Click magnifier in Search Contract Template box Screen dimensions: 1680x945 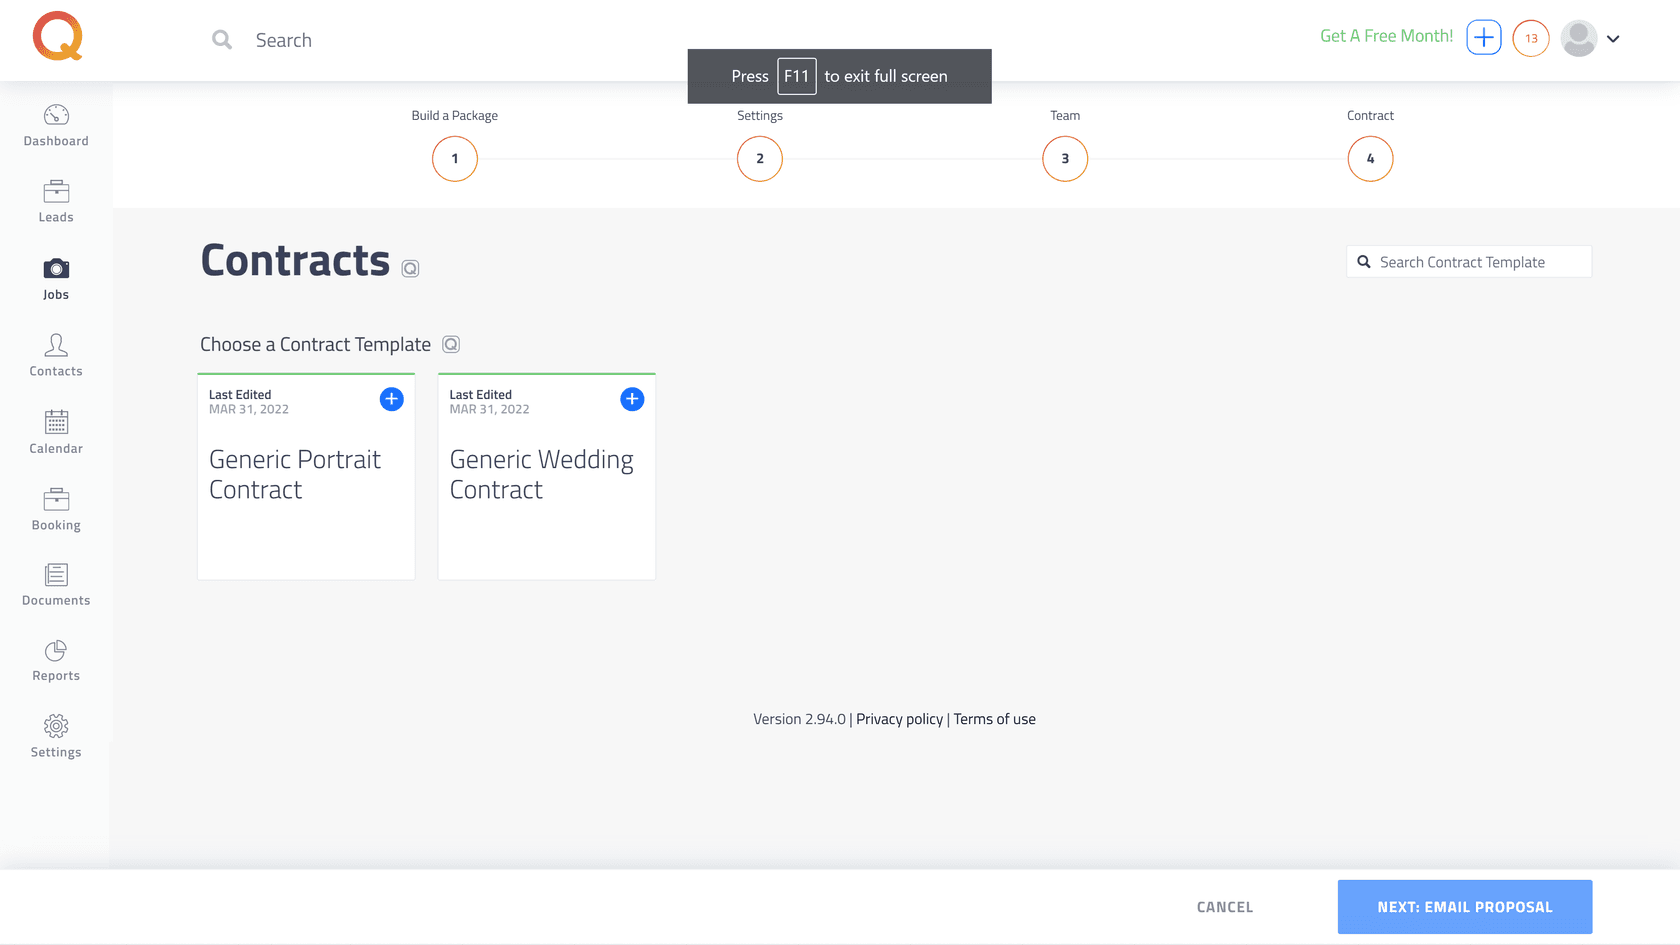[1364, 262]
